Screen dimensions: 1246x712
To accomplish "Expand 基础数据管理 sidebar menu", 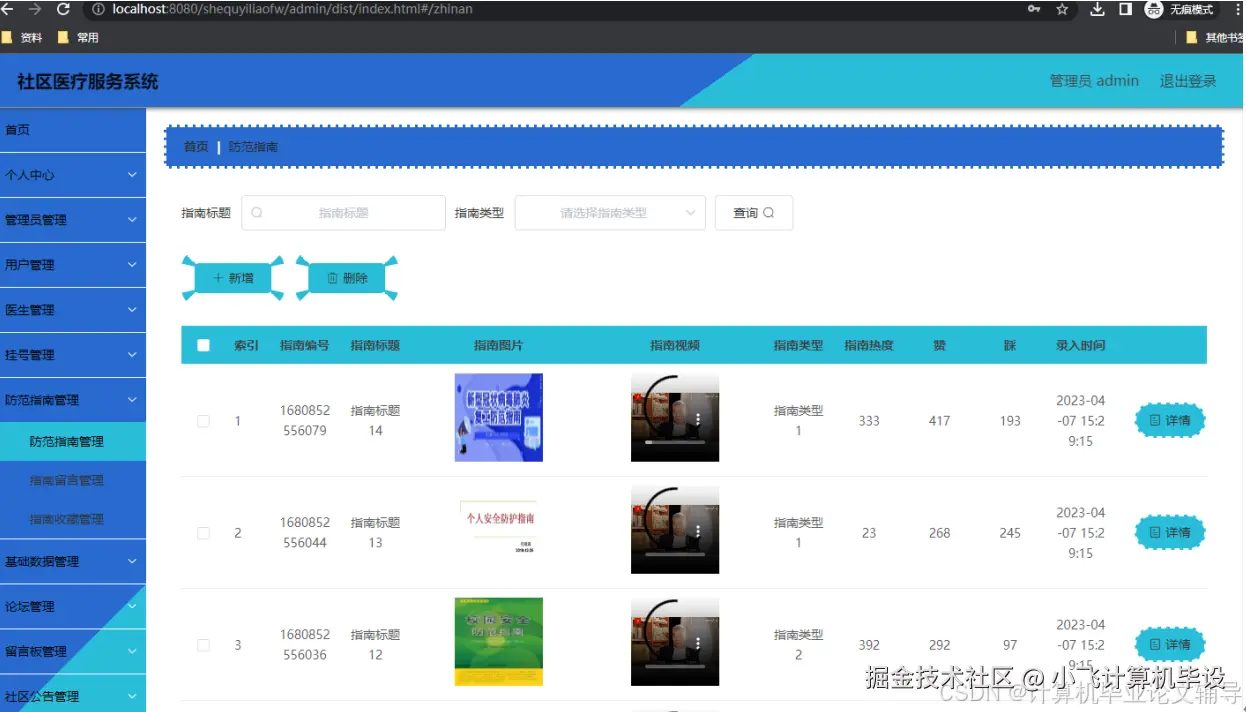I will click(x=73, y=561).
